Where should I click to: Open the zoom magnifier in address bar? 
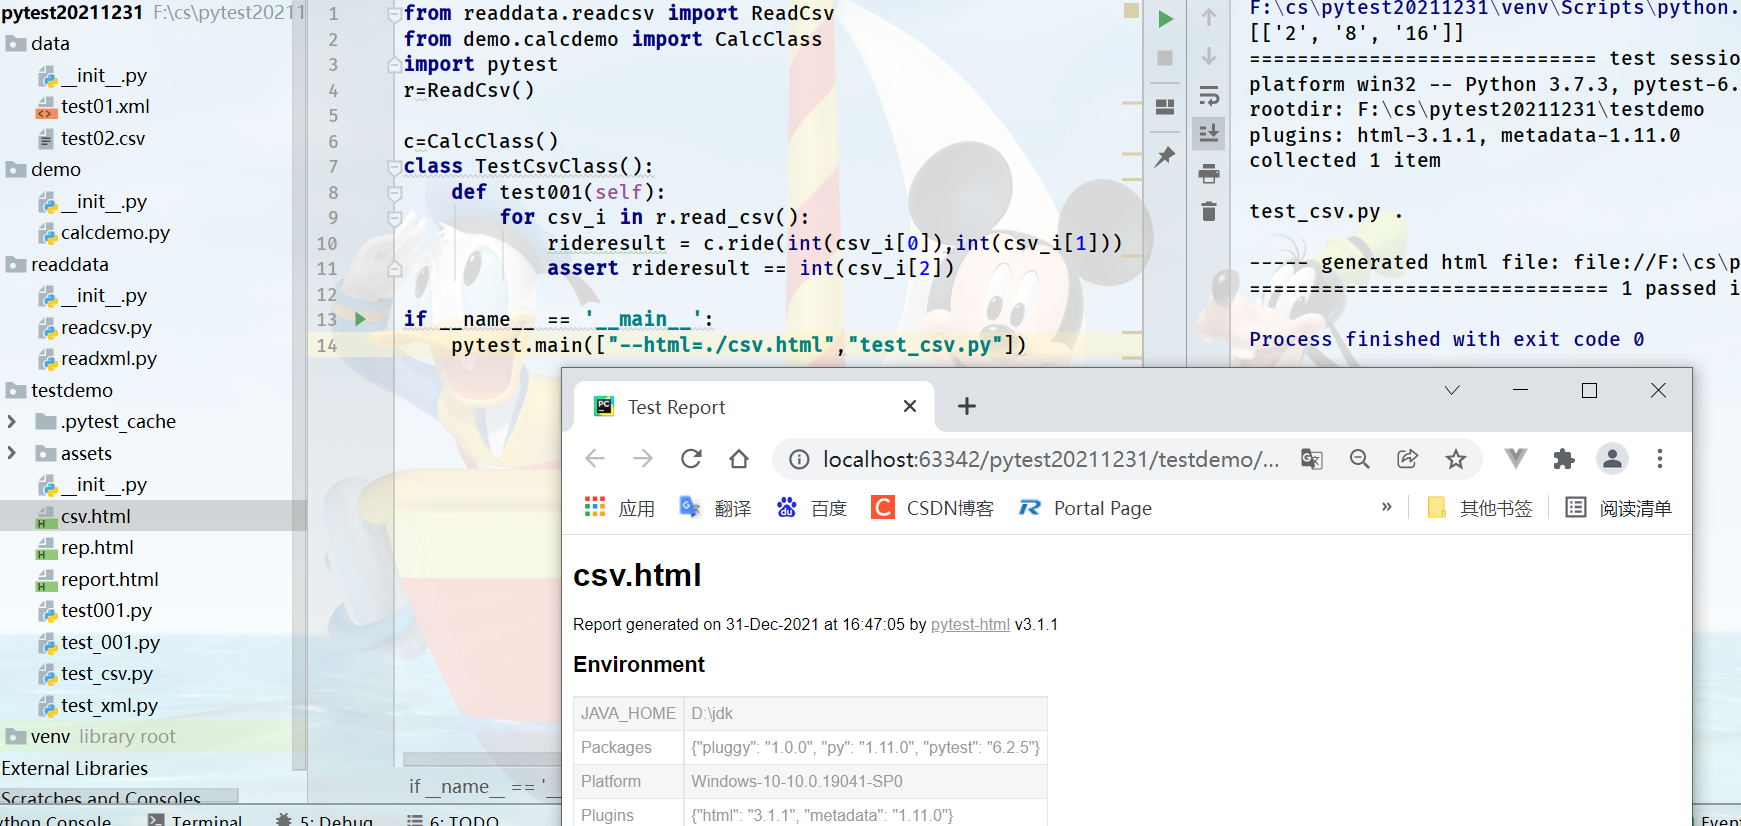1360,459
